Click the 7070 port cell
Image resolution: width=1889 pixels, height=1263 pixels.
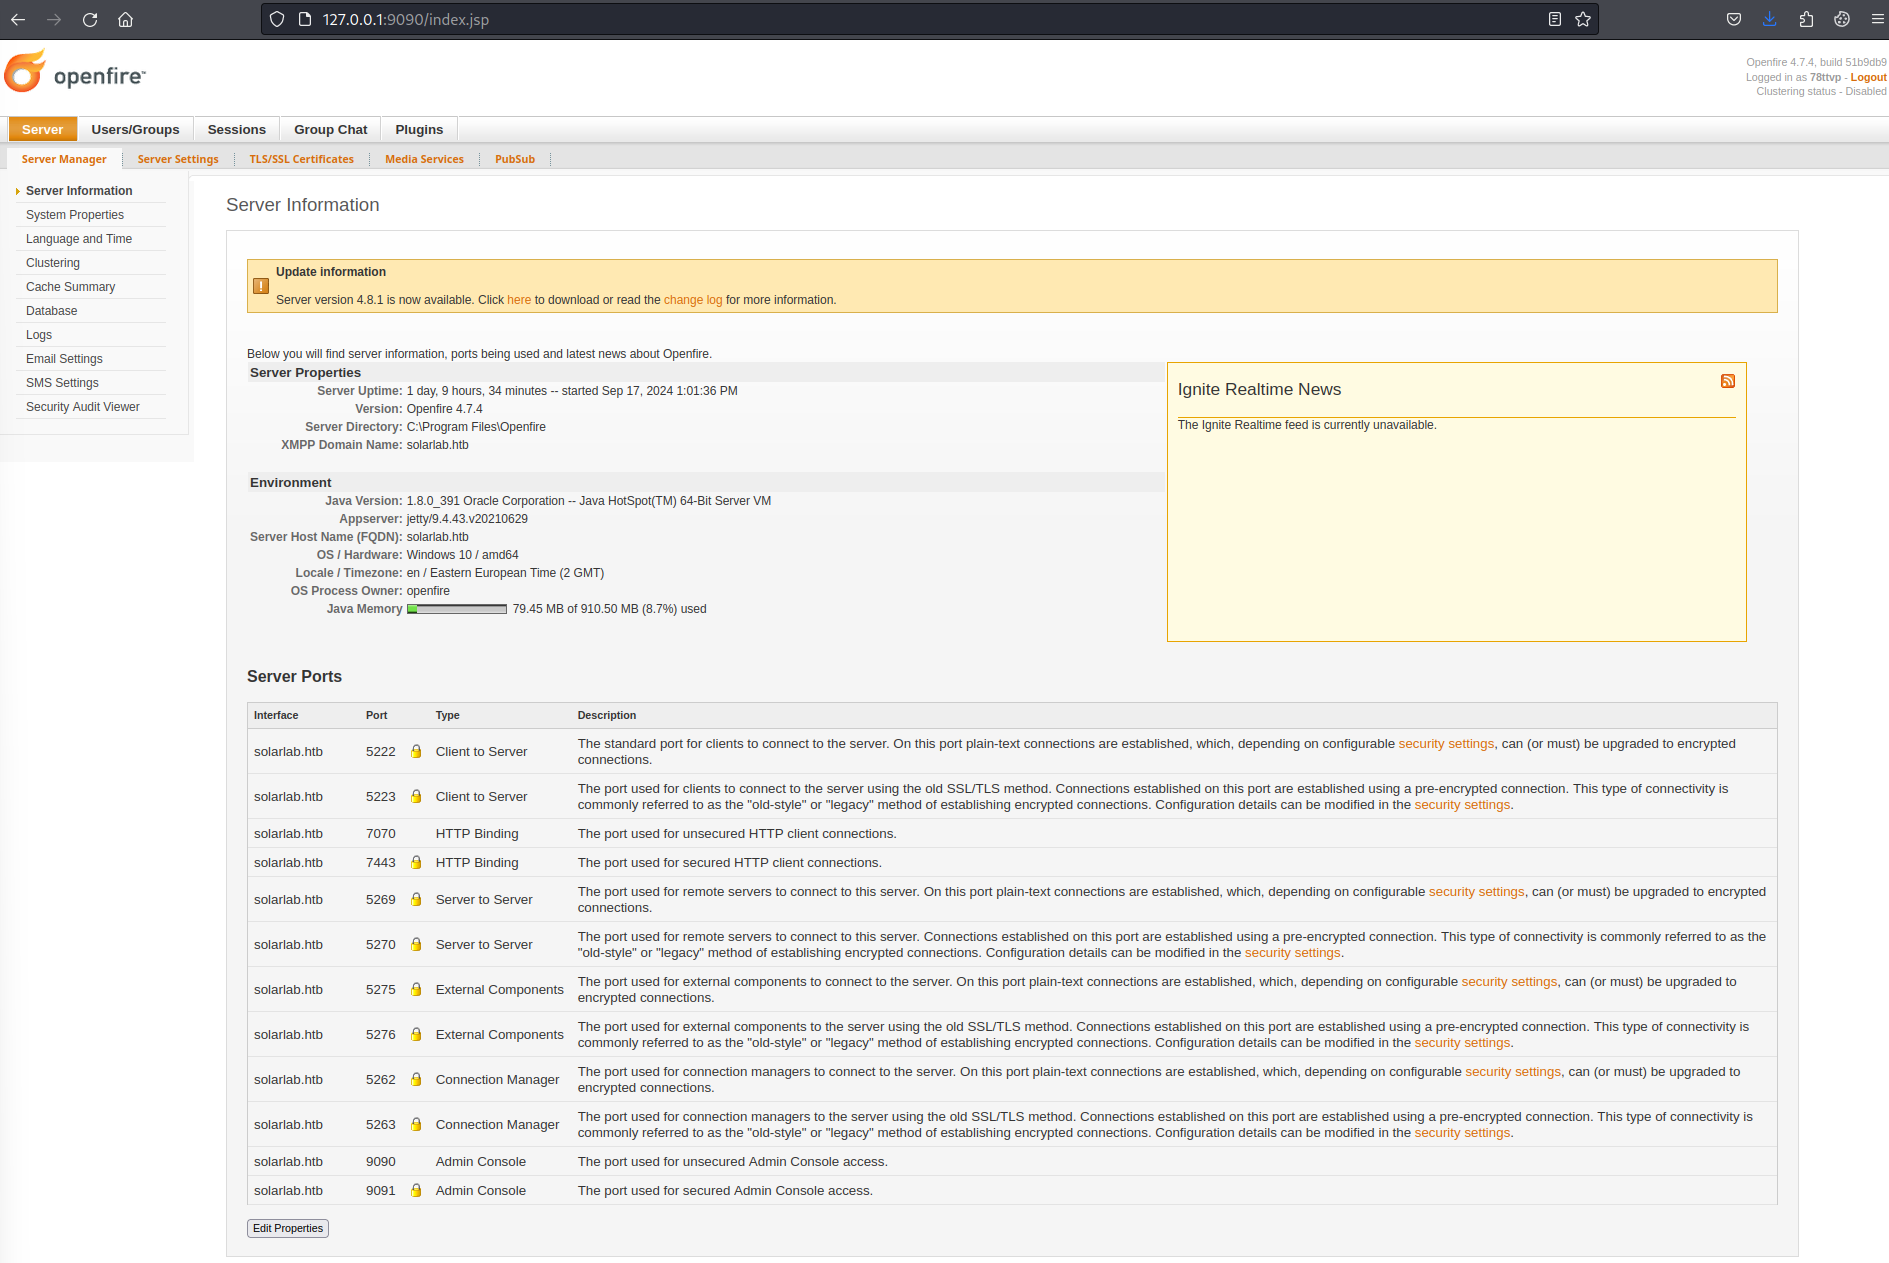381,833
